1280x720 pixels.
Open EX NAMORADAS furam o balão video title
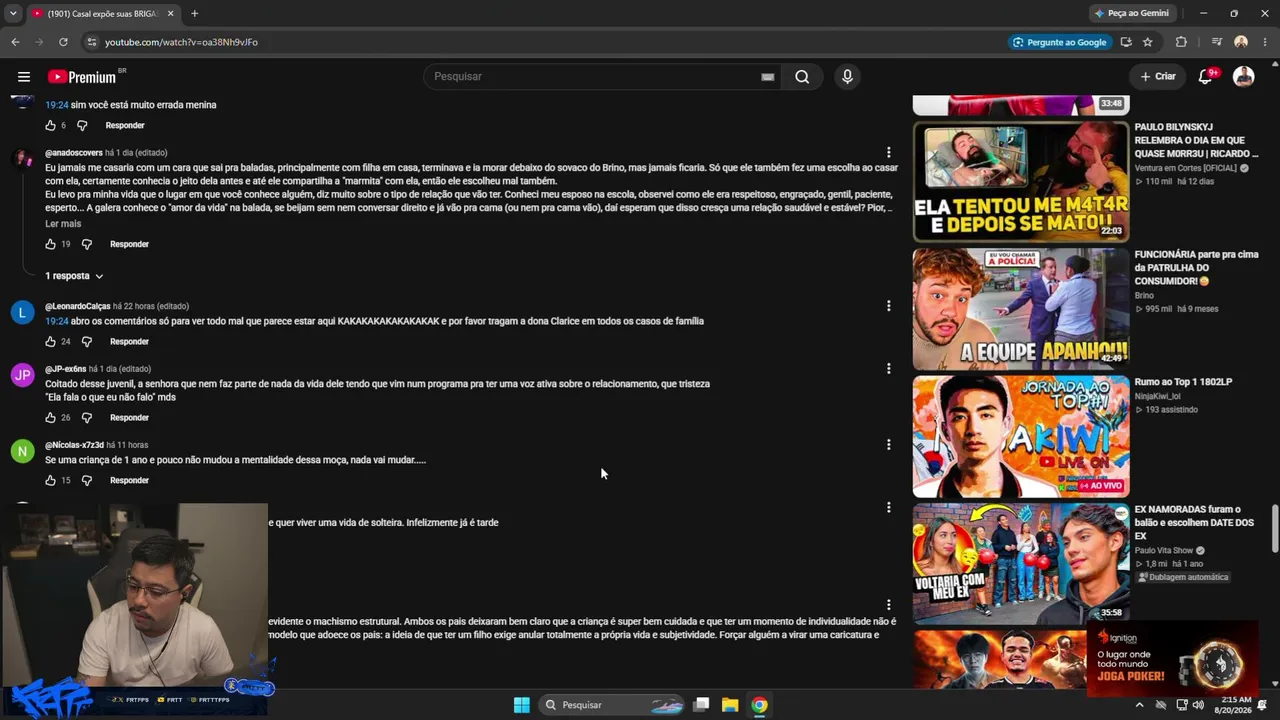click(1194, 523)
